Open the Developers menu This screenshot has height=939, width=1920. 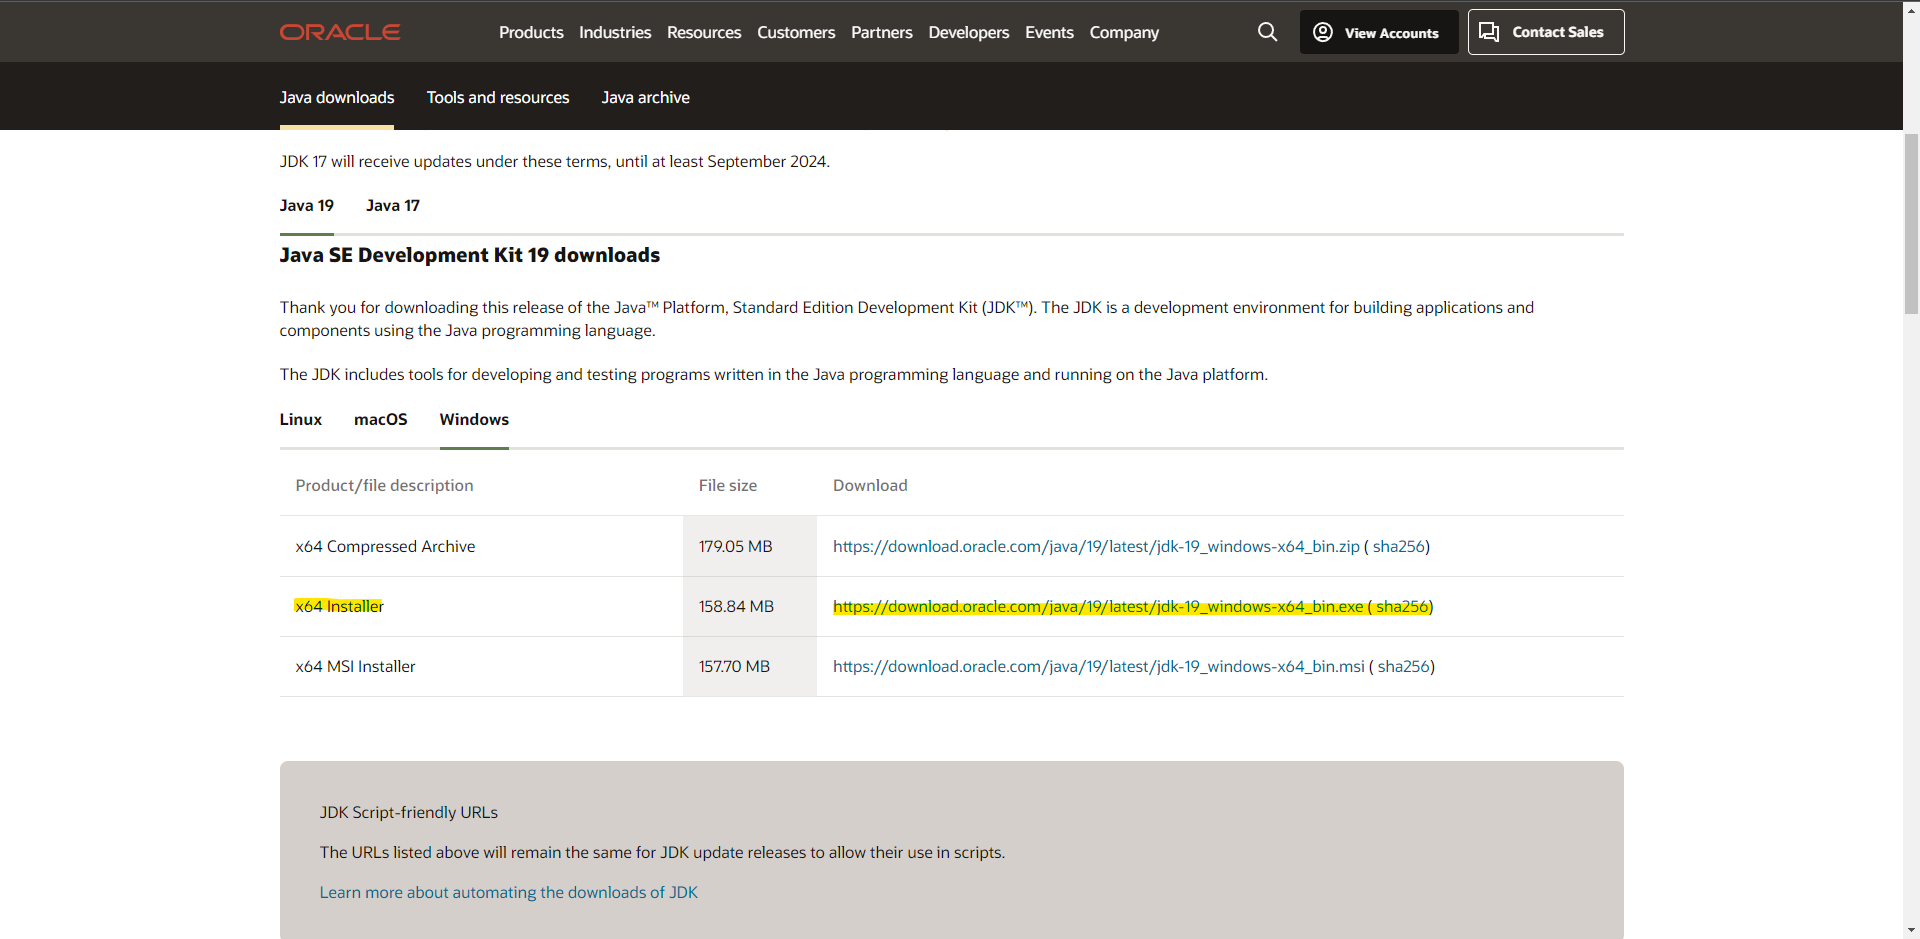[x=969, y=32]
